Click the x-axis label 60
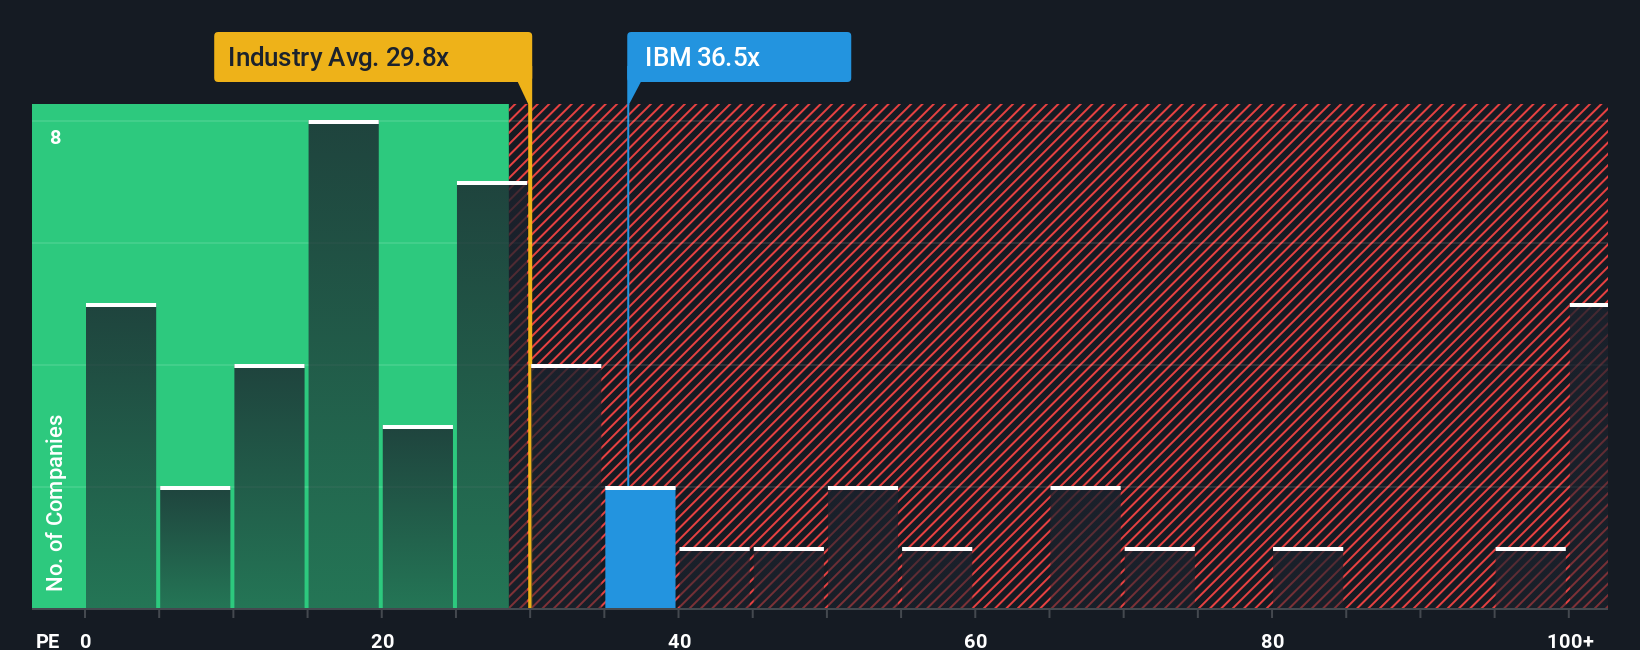The image size is (1640, 650). pyautogui.click(x=975, y=640)
